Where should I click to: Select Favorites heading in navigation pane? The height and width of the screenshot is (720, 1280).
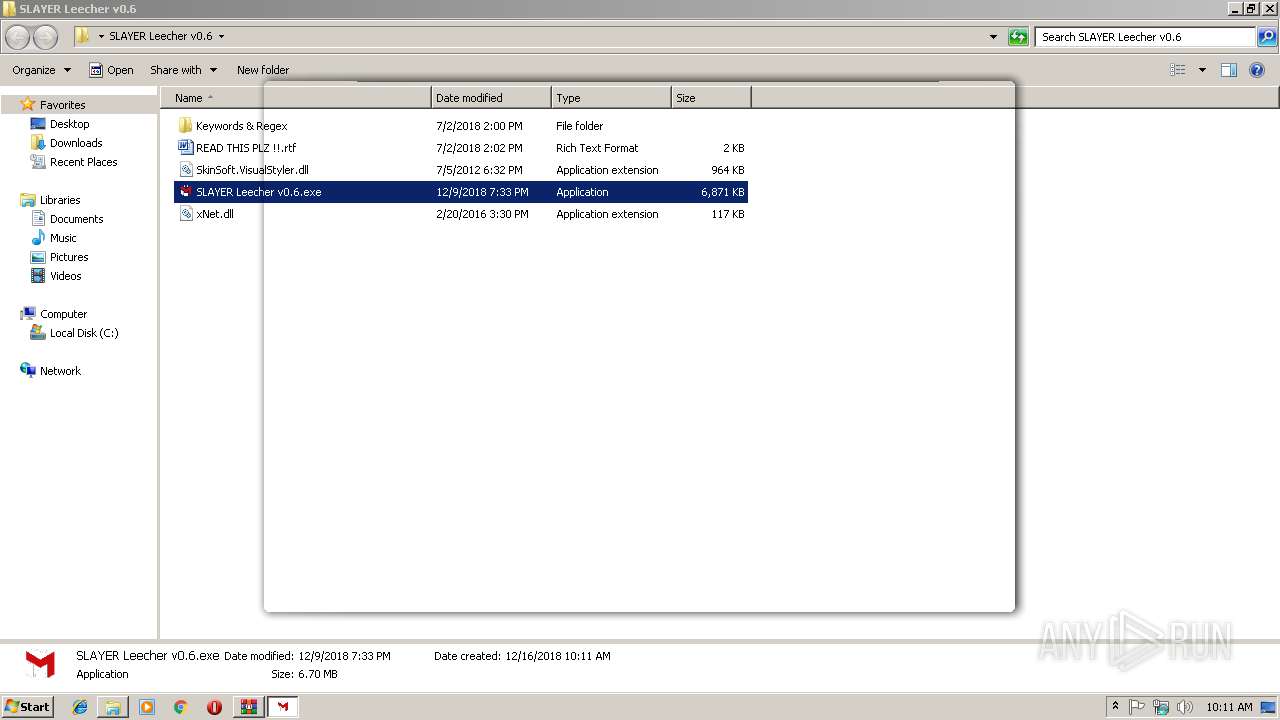[62, 105]
